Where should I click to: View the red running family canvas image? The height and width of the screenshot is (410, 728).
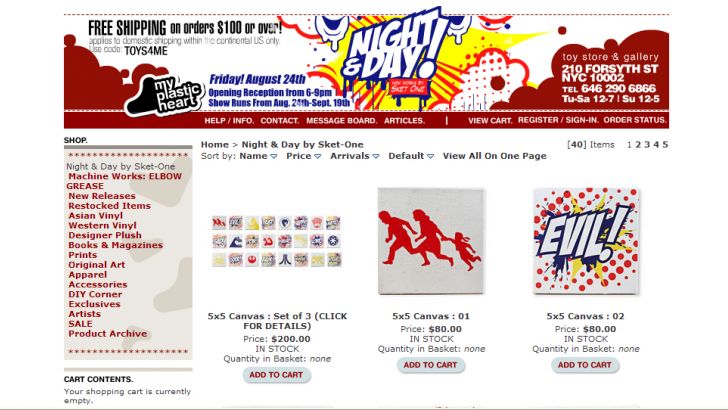click(431, 241)
